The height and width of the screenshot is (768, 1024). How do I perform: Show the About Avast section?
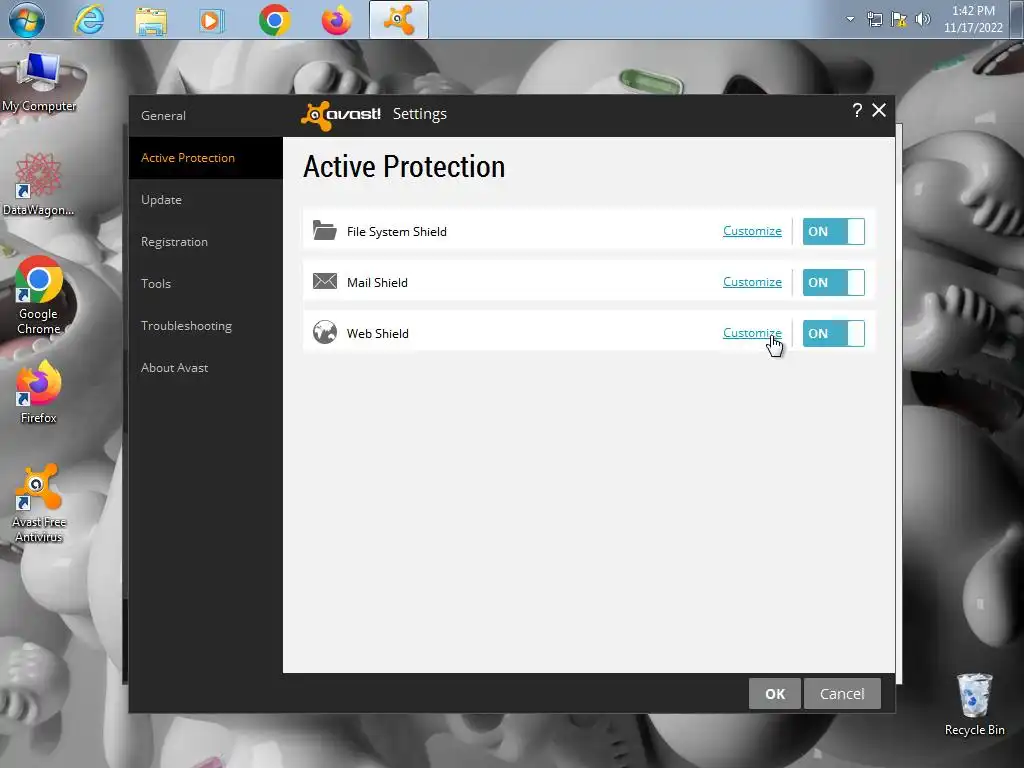coord(174,368)
